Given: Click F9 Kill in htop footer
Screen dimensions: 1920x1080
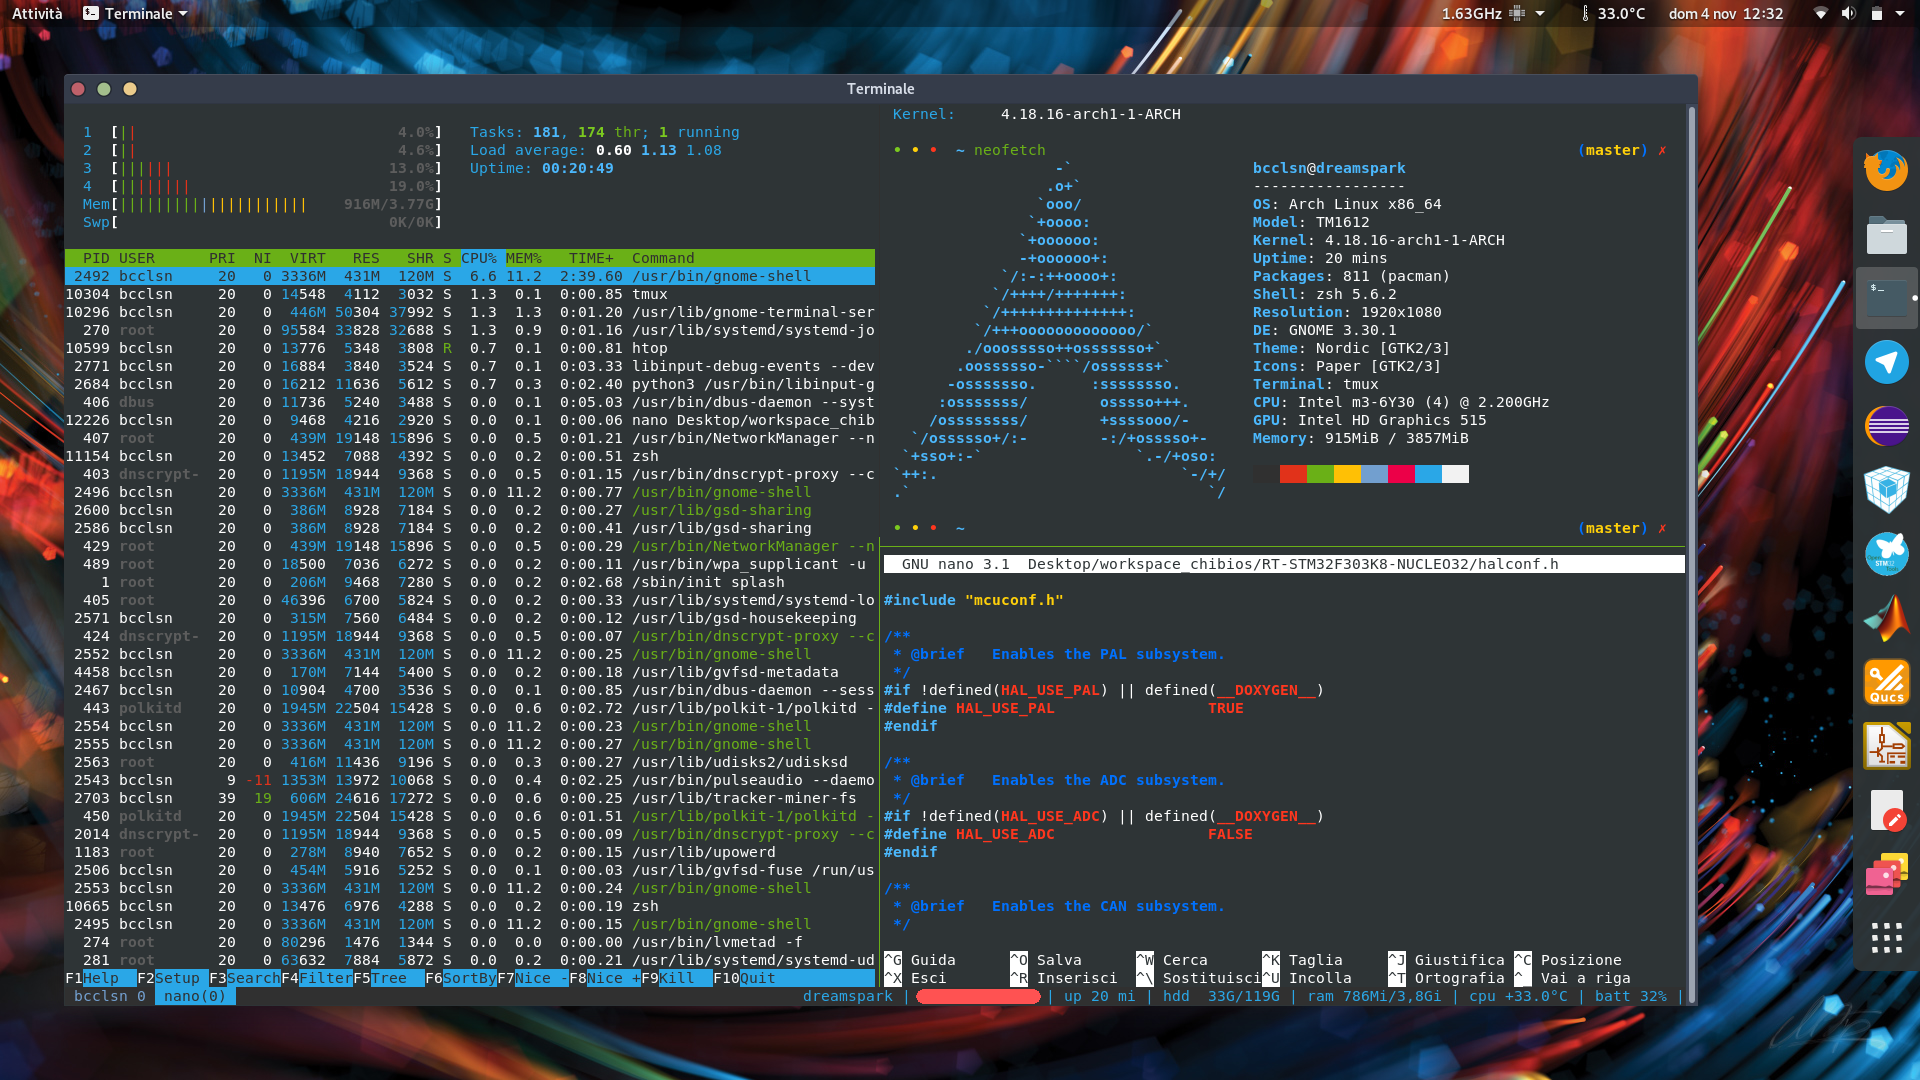Looking at the screenshot, I should click(x=676, y=978).
